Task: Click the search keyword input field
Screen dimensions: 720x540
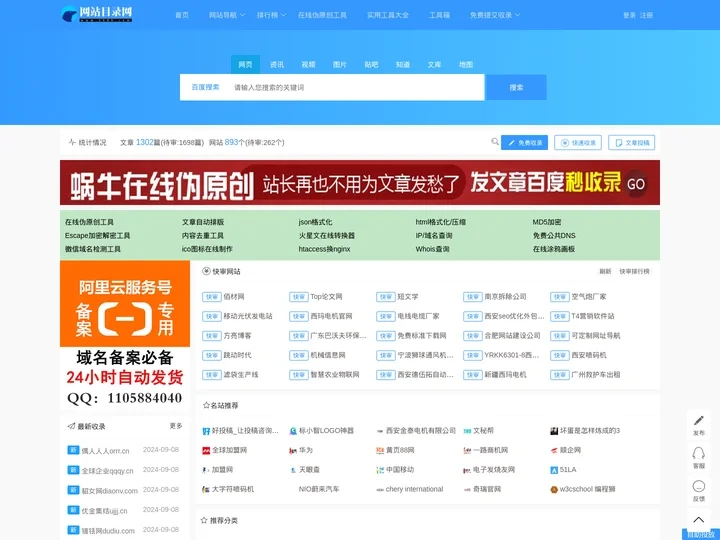Action: pyautogui.click(x=358, y=87)
